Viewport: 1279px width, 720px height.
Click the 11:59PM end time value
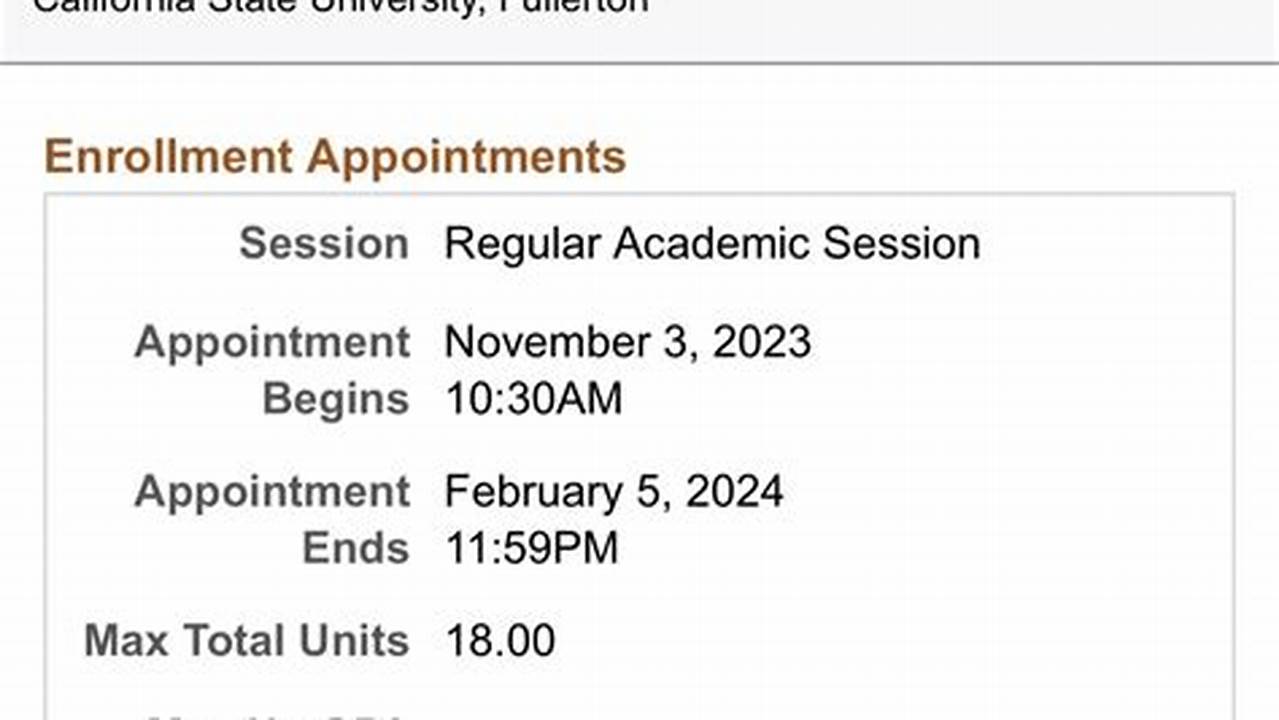point(532,547)
